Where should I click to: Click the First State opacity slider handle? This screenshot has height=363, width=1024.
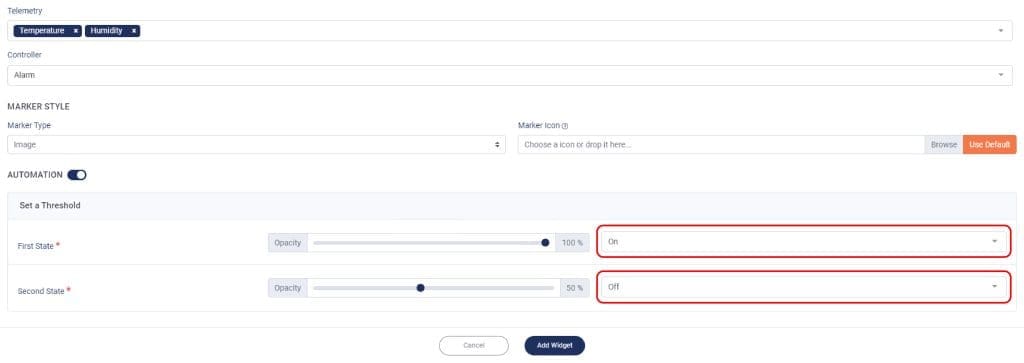(545, 242)
